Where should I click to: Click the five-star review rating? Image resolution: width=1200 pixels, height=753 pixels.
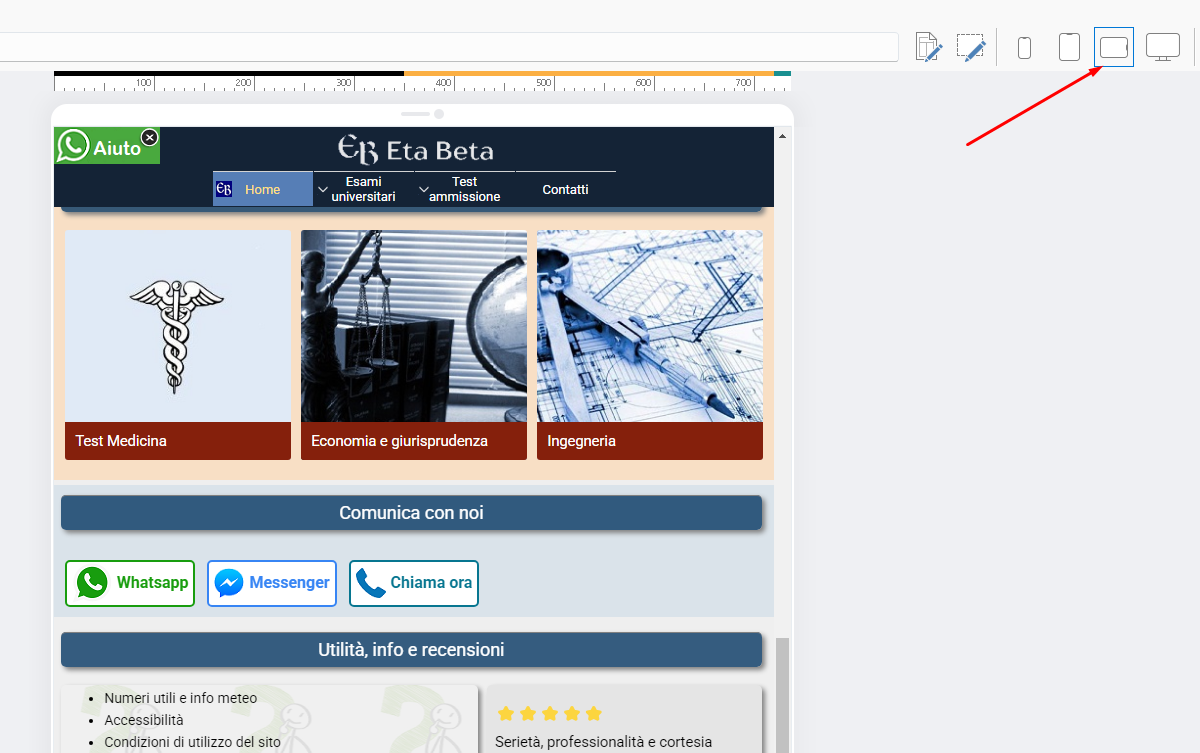pos(549,713)
